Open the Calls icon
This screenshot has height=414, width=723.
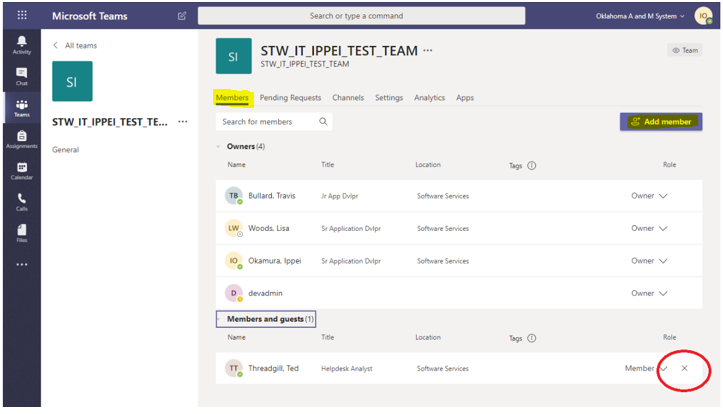pos(21,201)
